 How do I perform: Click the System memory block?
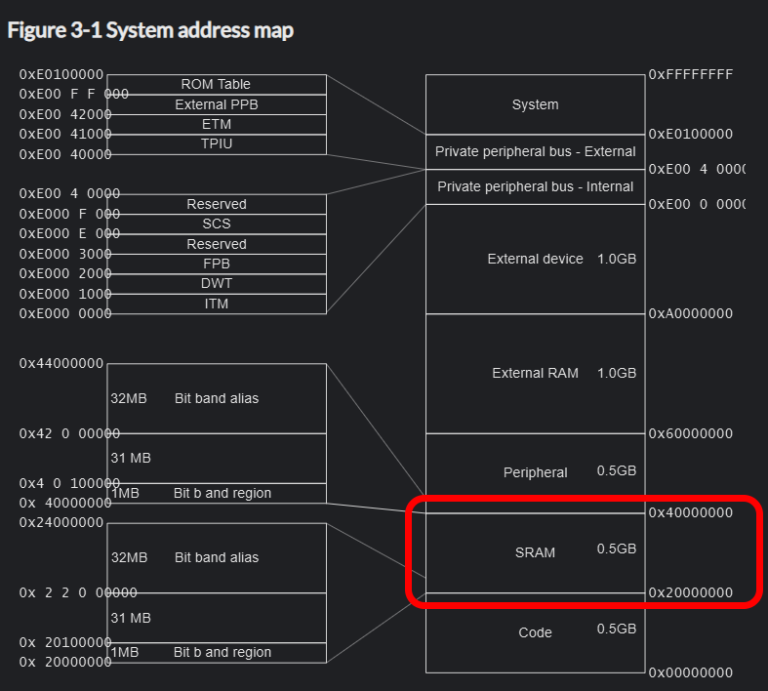coord(535,104)
